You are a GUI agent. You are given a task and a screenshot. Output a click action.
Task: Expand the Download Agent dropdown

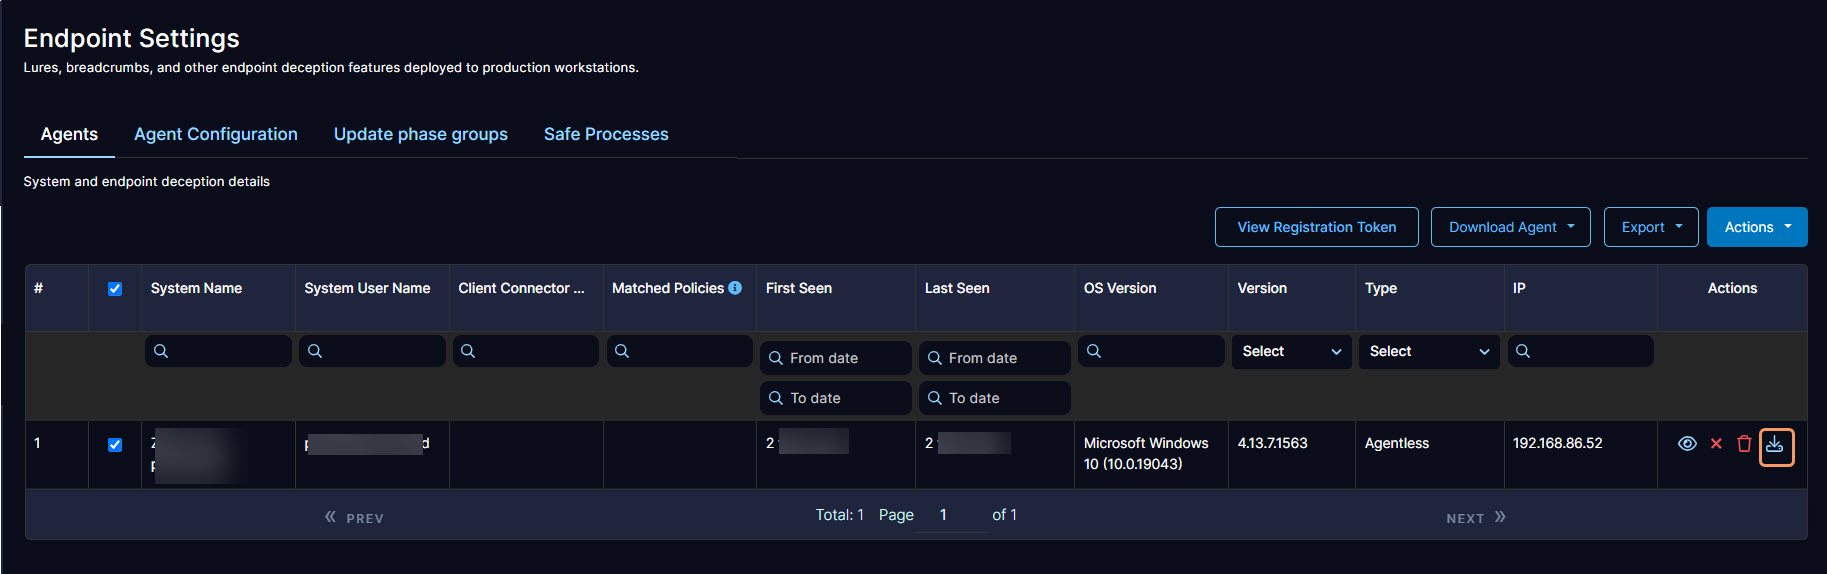tap(1510, 227)
